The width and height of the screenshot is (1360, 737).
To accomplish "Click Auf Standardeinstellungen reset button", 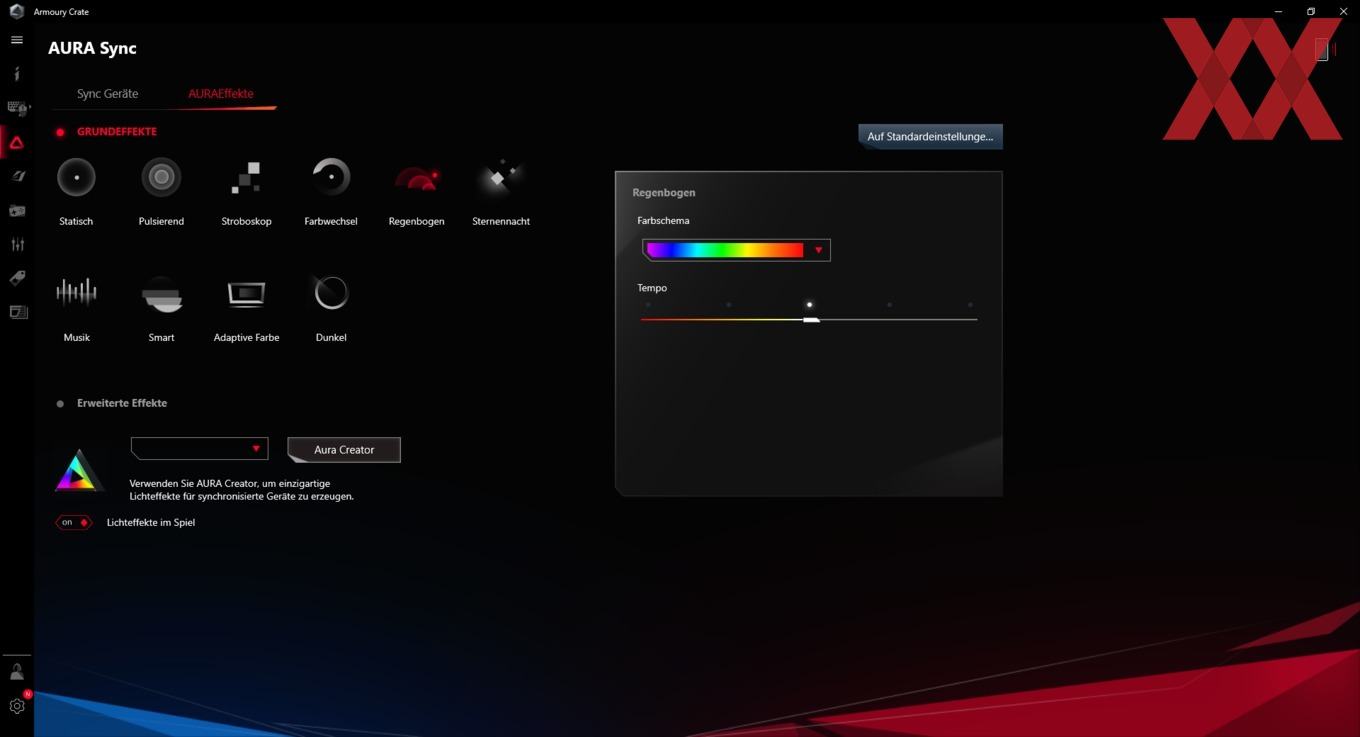I will click(x=930, y=136).
